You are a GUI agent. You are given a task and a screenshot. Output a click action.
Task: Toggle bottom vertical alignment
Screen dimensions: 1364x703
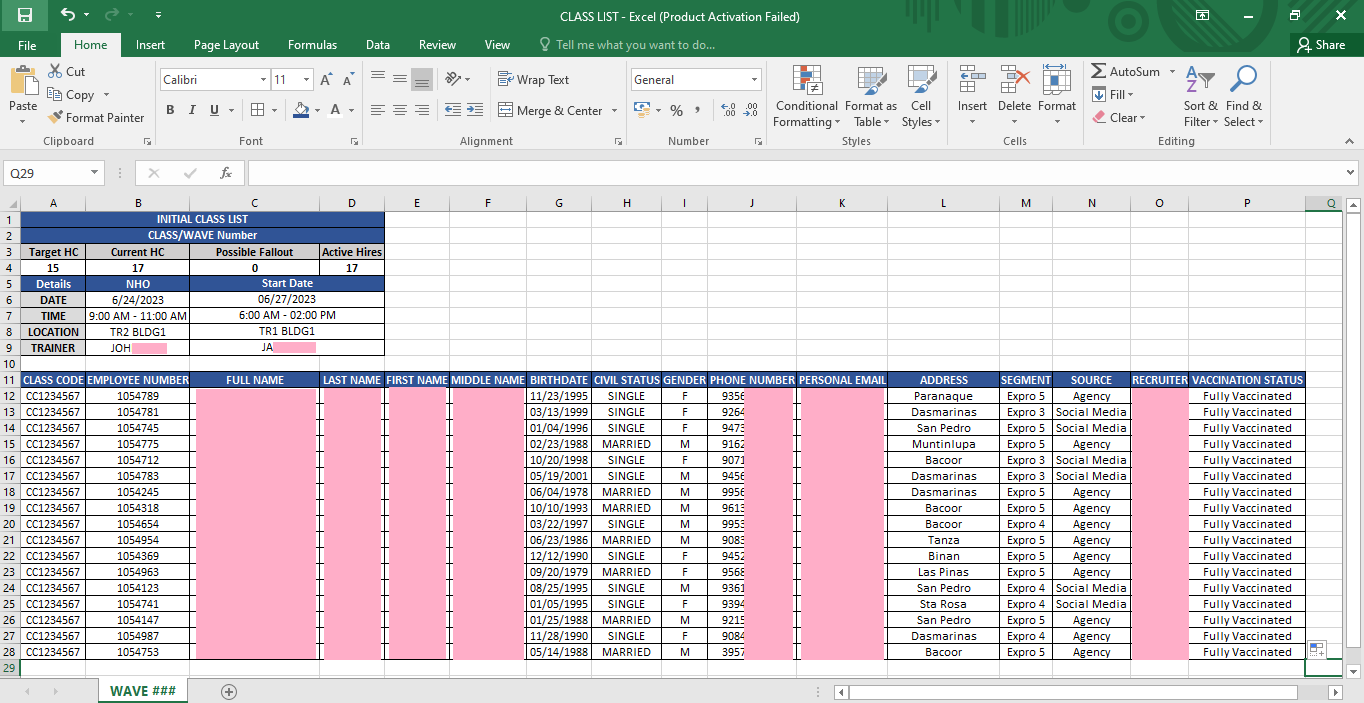point(421,78)
